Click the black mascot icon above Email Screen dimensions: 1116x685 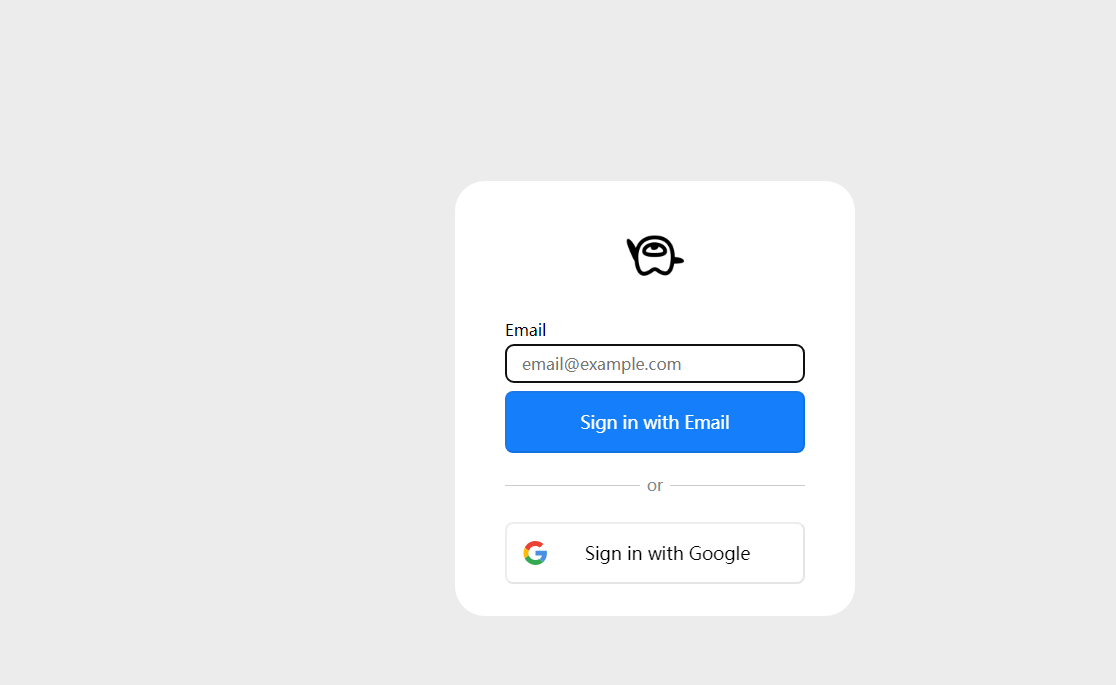pyautogui.click(x=655, y=256)
